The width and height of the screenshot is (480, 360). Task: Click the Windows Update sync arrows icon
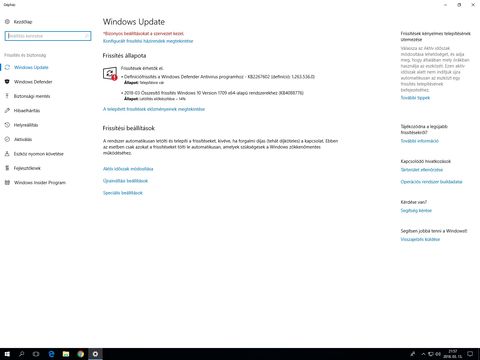[x=7, y=67]
